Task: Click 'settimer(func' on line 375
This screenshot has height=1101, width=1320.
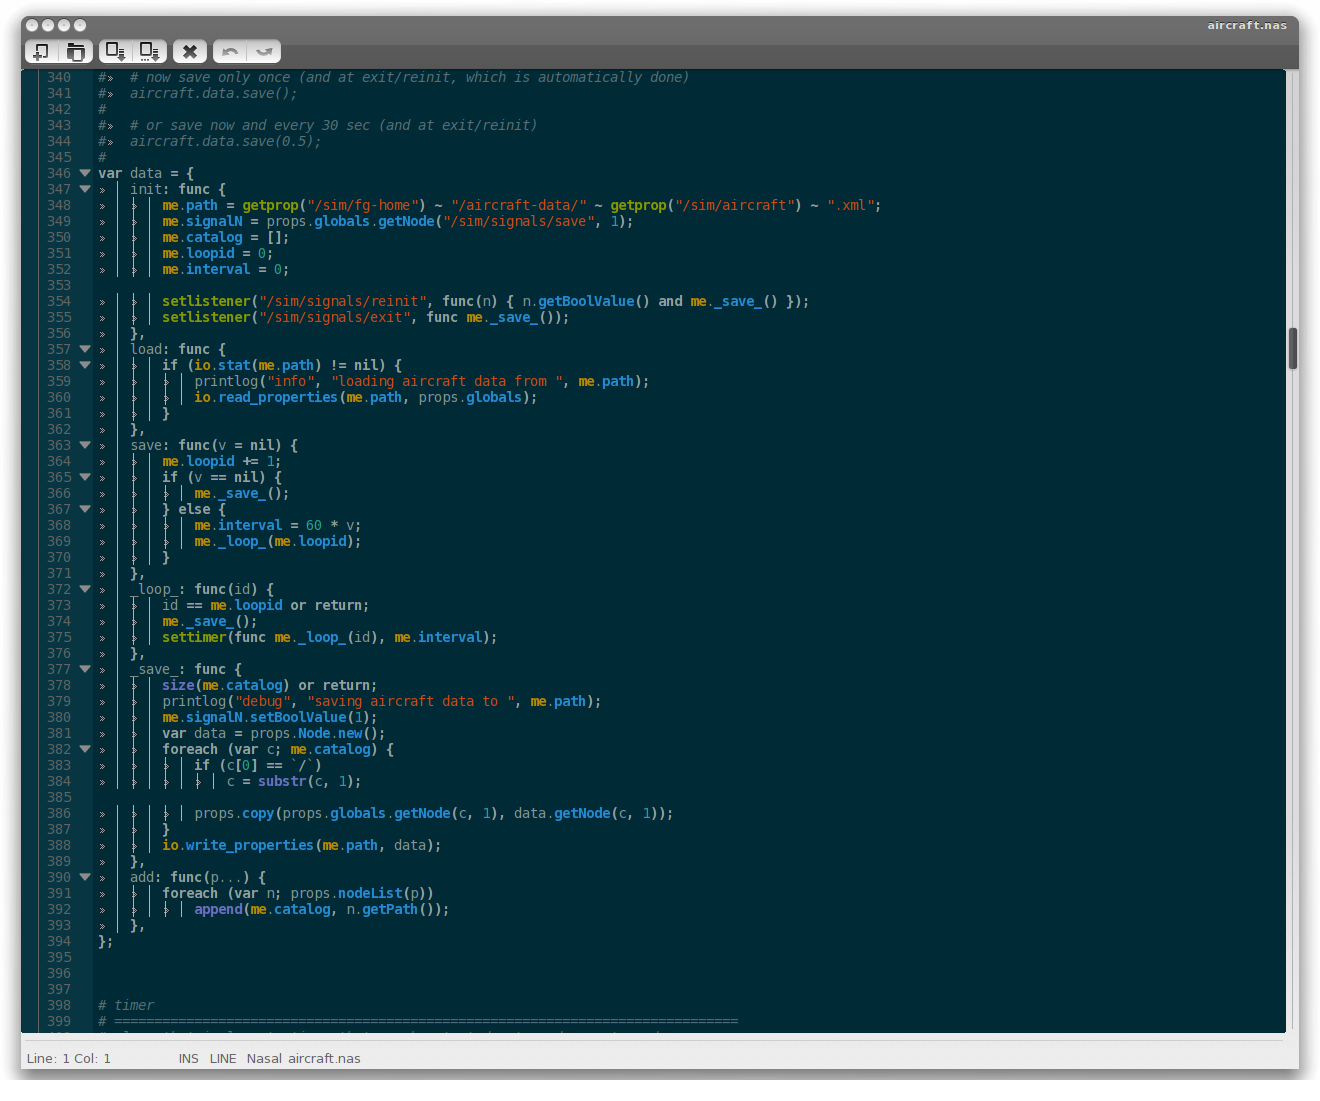Action: [214, 637]
